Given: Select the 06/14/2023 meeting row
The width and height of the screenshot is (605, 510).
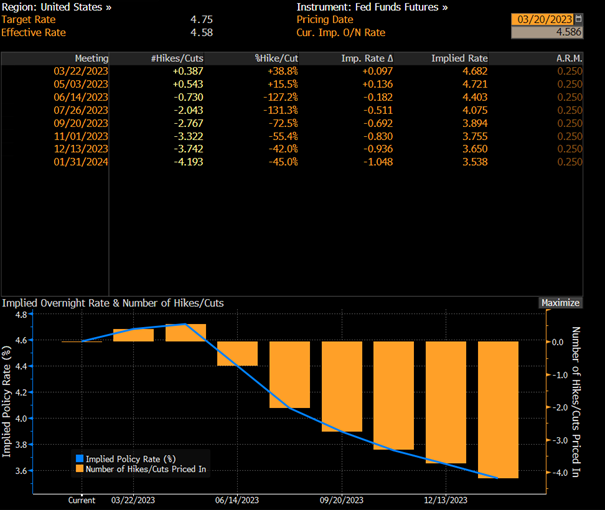Looking at the screenshot, I should point(292,97).
